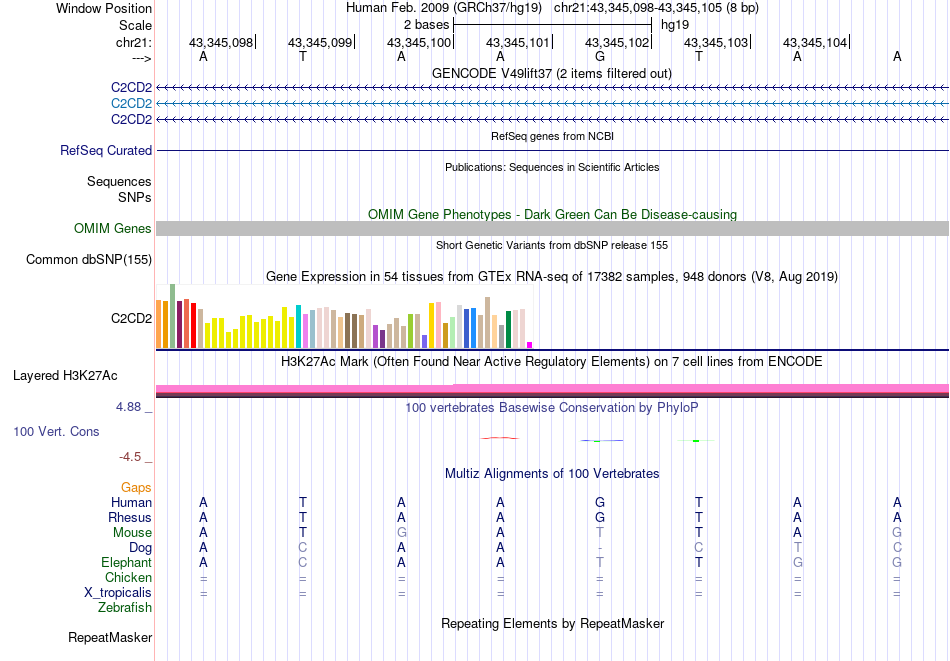Click the tallest green bar in the GTEx chart
950x661 pixels.
[x=173, y=316]
